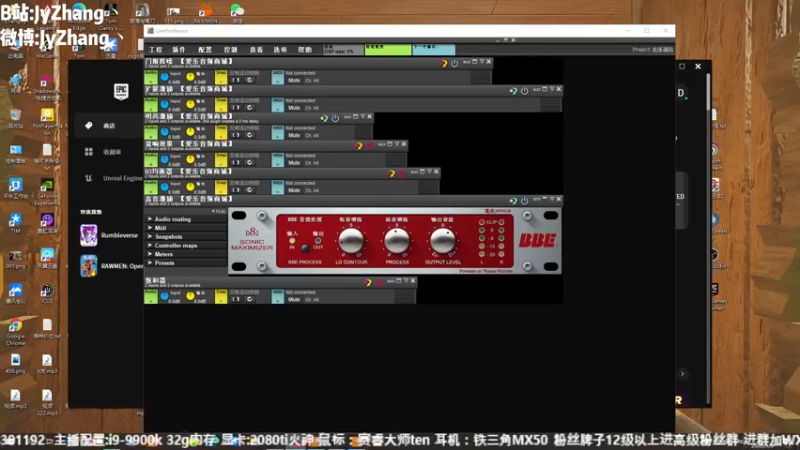Toggle power on the 高音激励 plugin
The image size is (800, 450).
[524, 201]
